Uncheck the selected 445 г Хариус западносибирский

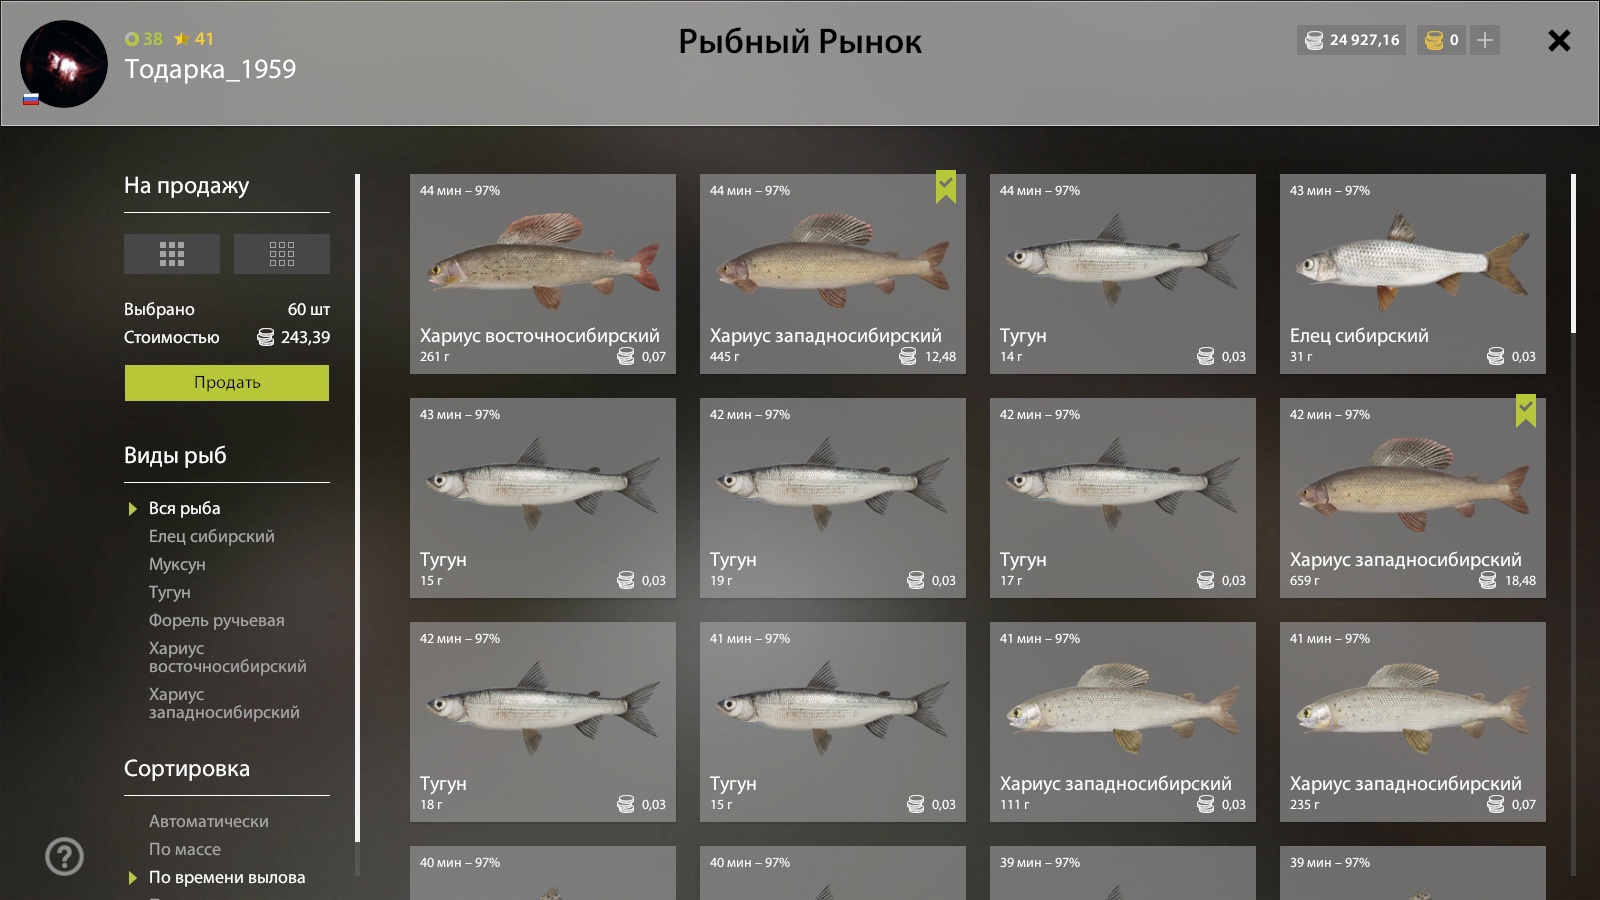point(833,274)
